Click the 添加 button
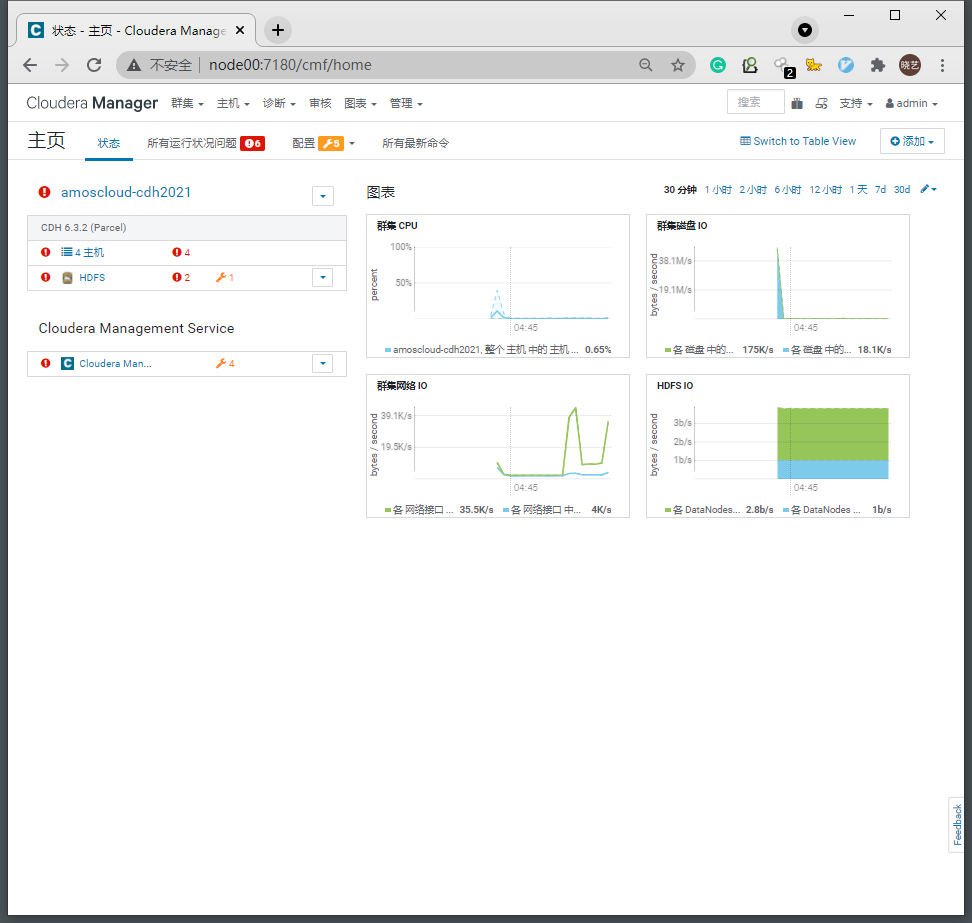 tap(912, 141)
